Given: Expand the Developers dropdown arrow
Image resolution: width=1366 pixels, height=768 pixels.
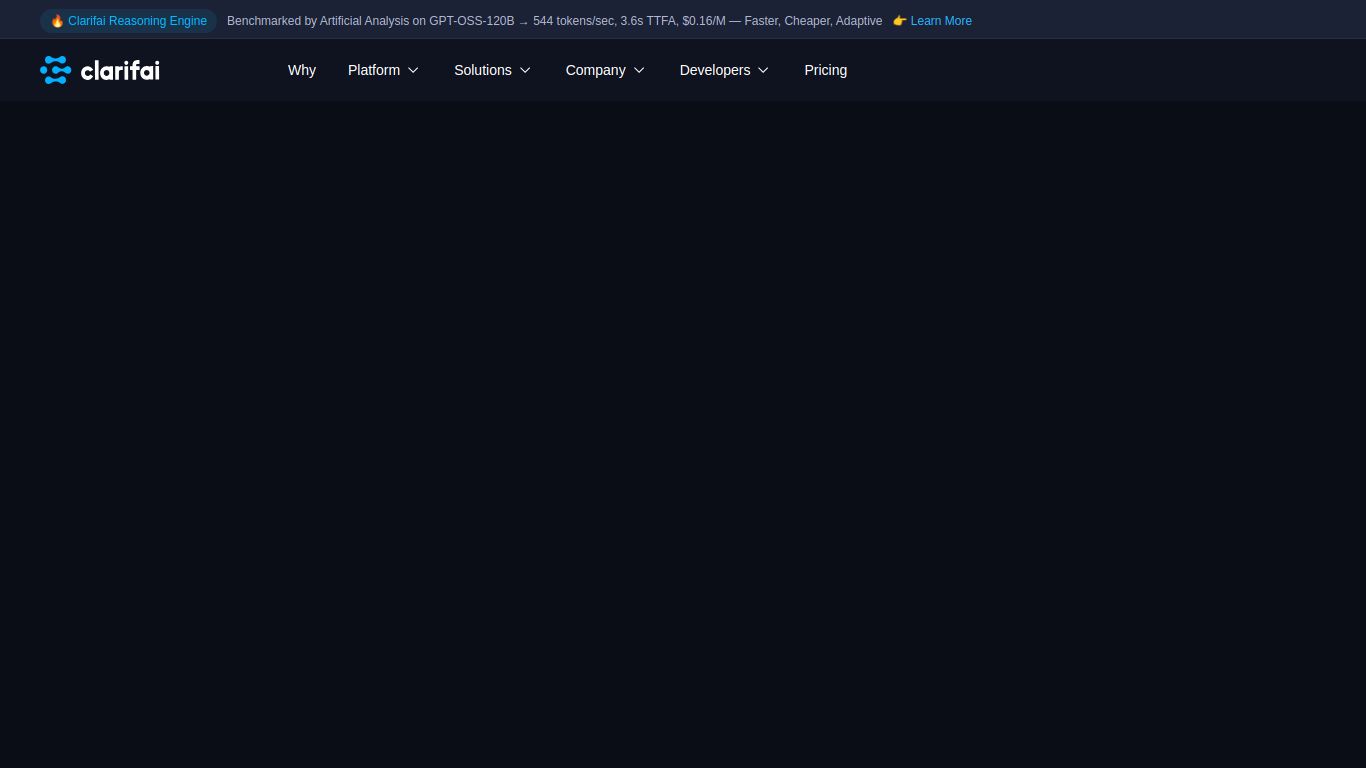Looking at the screenshot, I should tap(763, 71).
